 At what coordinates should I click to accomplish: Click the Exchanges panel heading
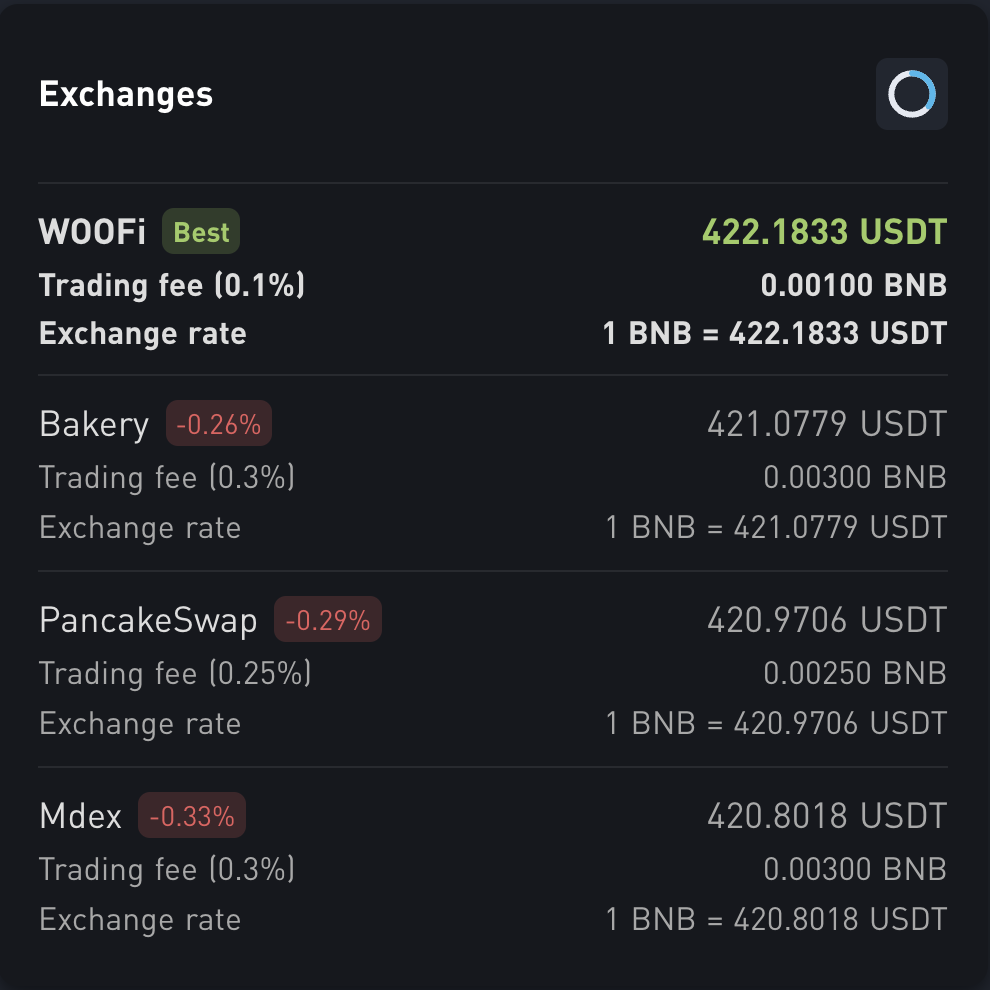click(126, 95)
